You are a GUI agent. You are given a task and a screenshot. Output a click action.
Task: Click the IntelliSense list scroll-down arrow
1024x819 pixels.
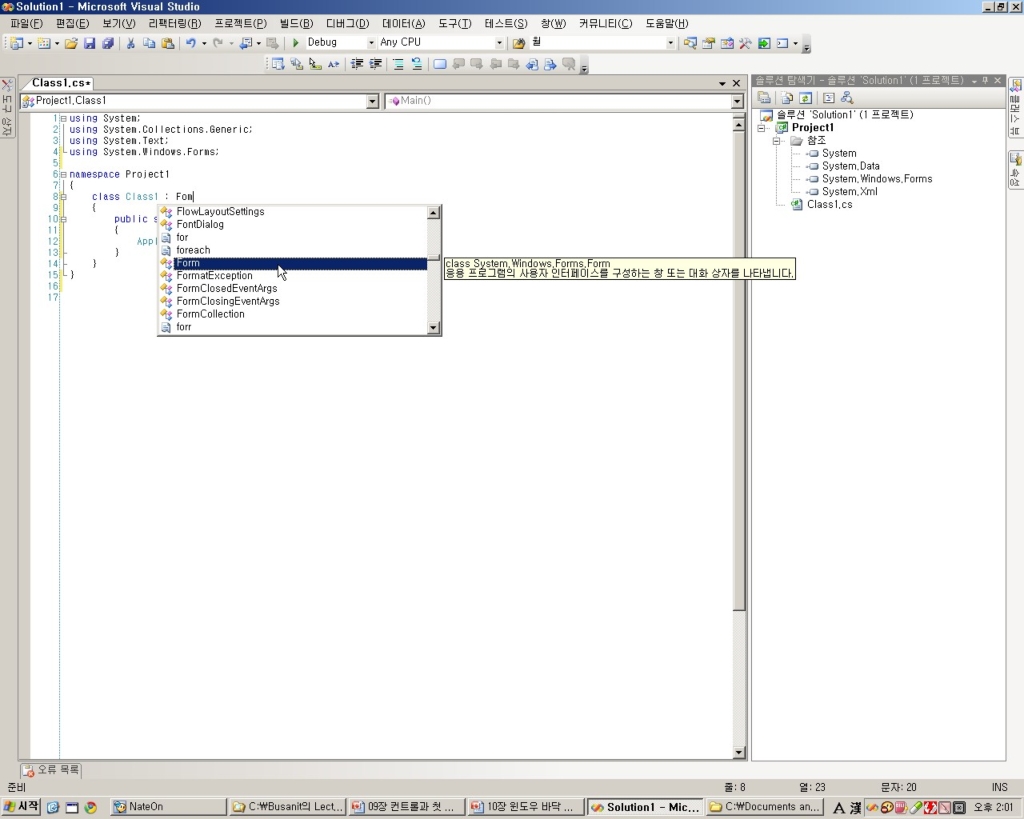433,327
